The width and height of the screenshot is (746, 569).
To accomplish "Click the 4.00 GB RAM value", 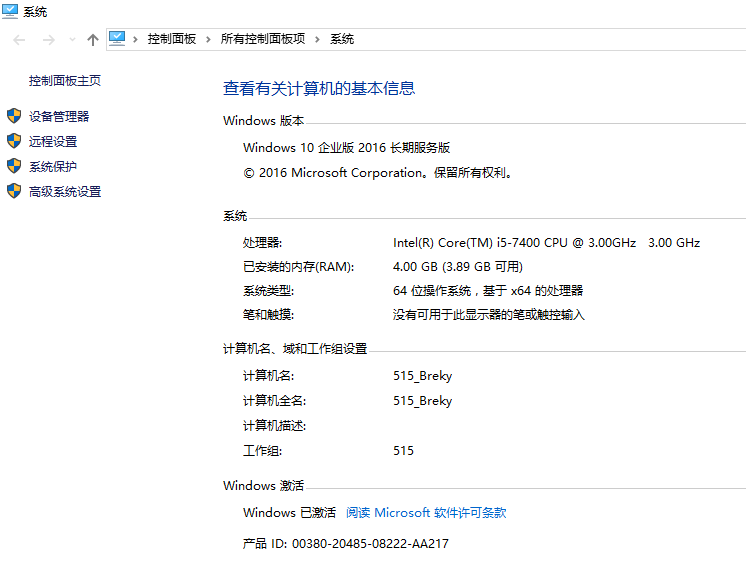I will (458, 267).
